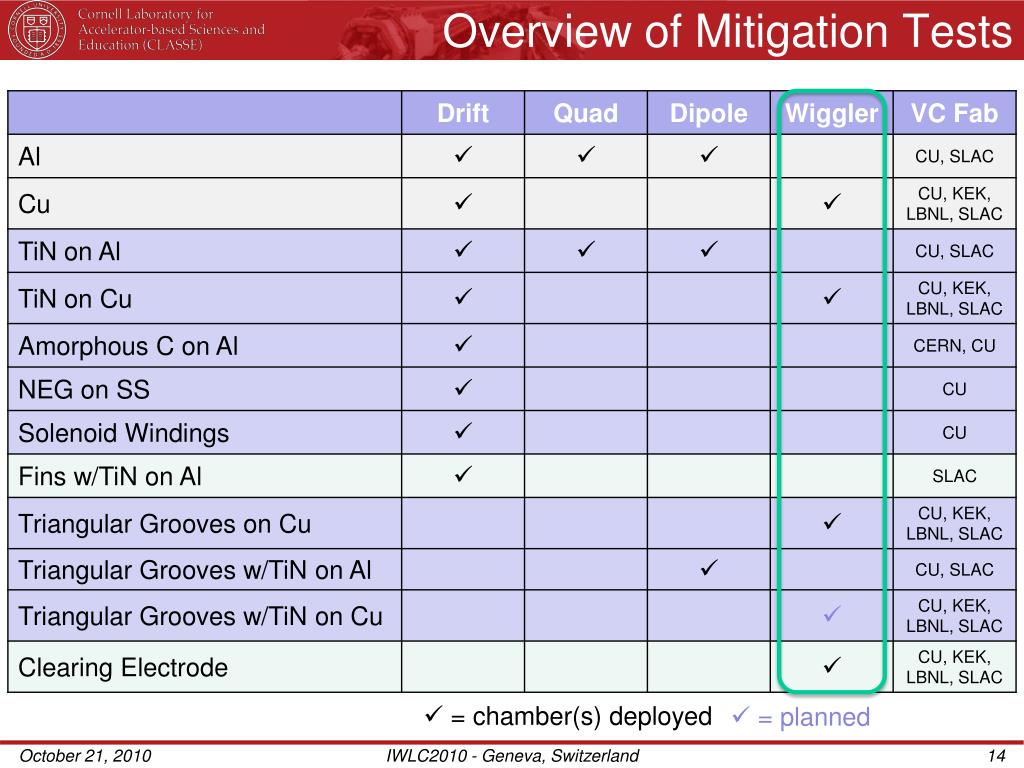
Task: Select the Cu row label
Action: tap(34, 204)
